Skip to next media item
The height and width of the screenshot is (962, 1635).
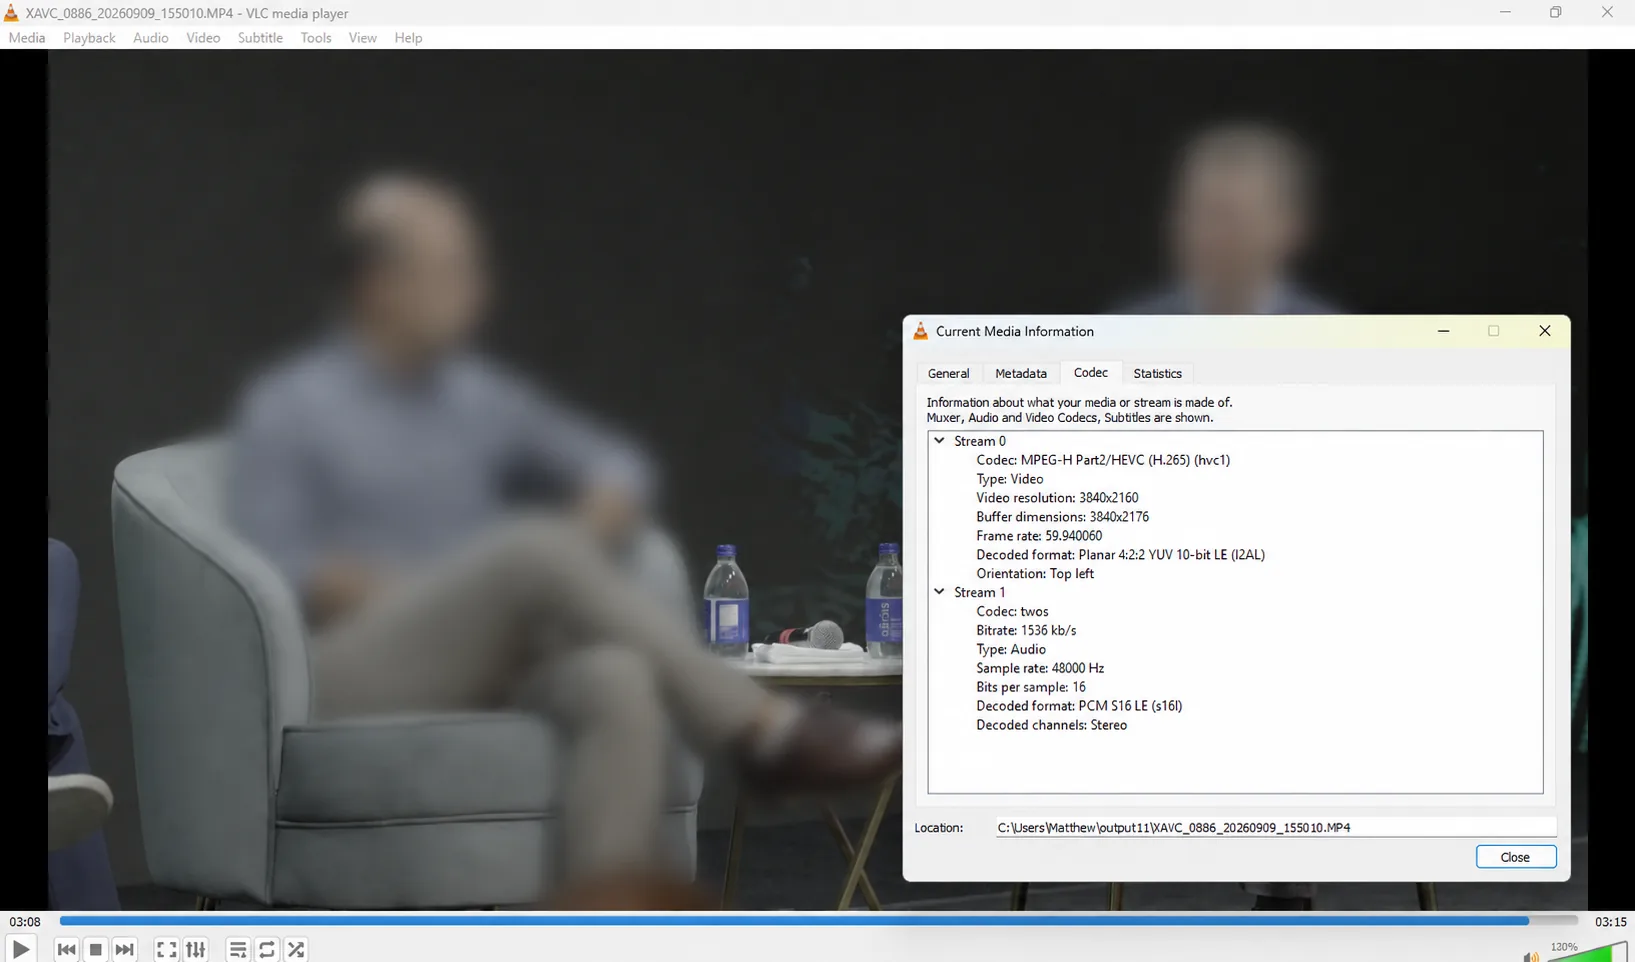point(125,949)
